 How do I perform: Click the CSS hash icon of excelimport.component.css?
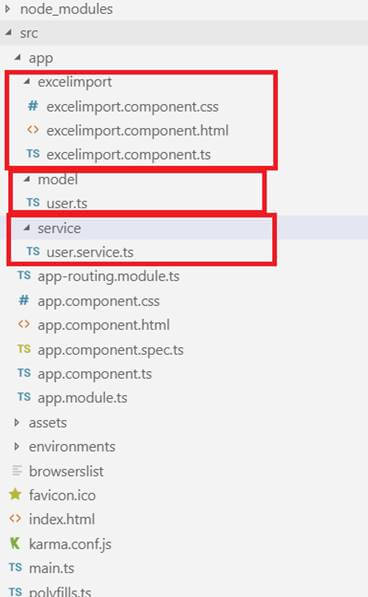click(x=33, y=105)
